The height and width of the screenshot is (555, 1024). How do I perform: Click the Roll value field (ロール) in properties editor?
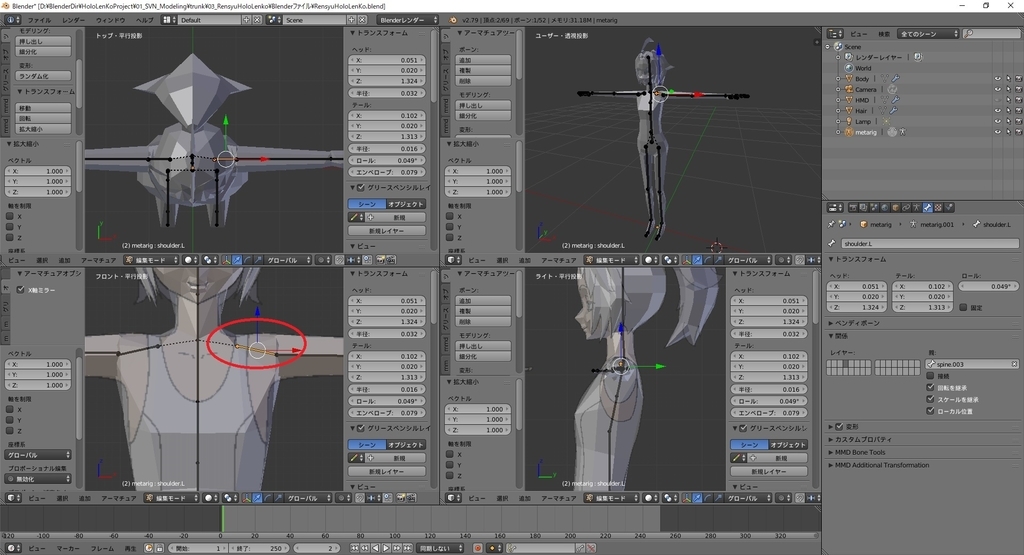(990, 287)
